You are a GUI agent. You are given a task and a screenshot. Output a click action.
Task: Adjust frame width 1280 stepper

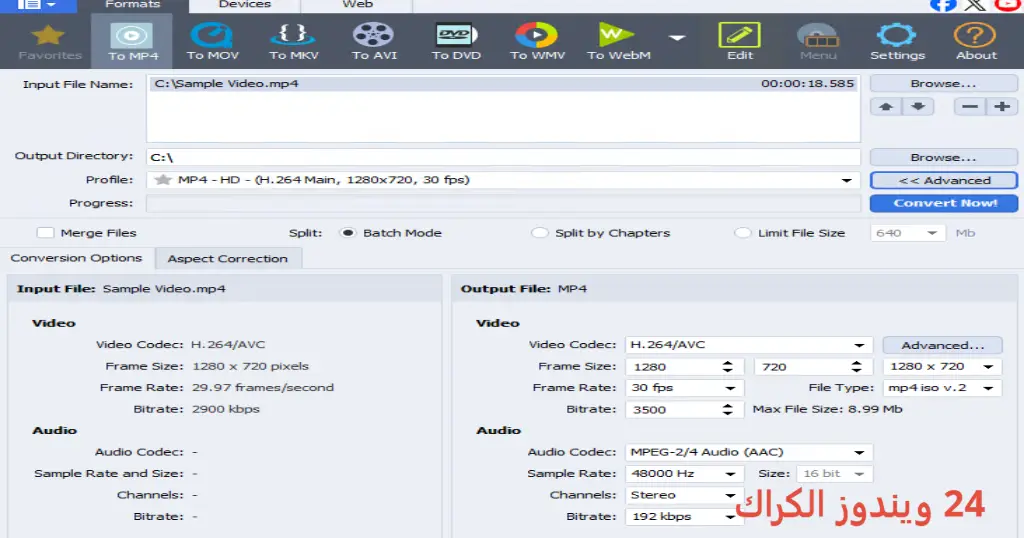coord(728,367)
